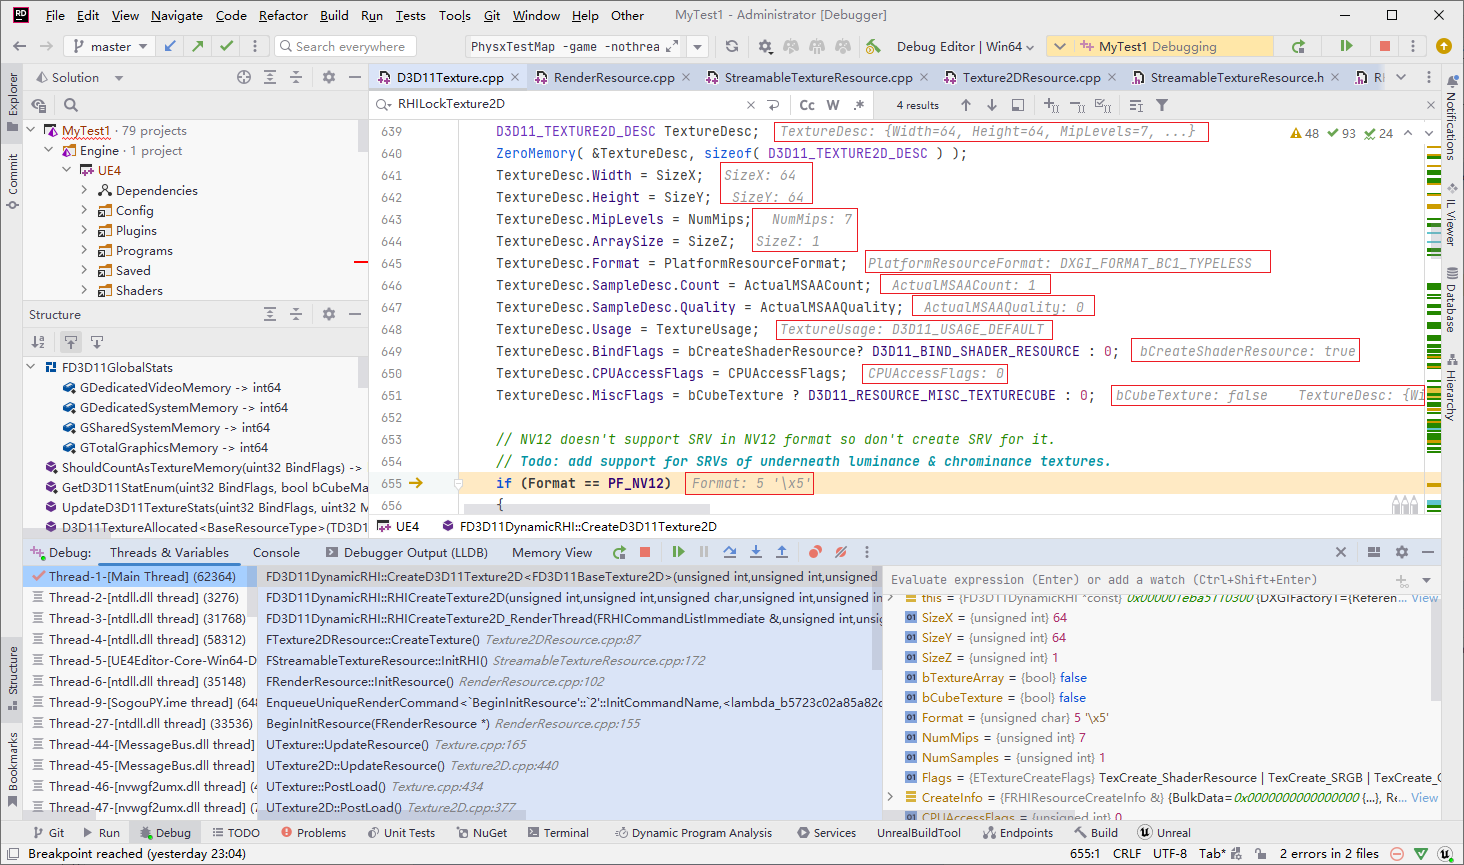This screenshot has height=865, width=1464.
Task: Toggle Regex (.*) search option
Action: pos(859,105)
